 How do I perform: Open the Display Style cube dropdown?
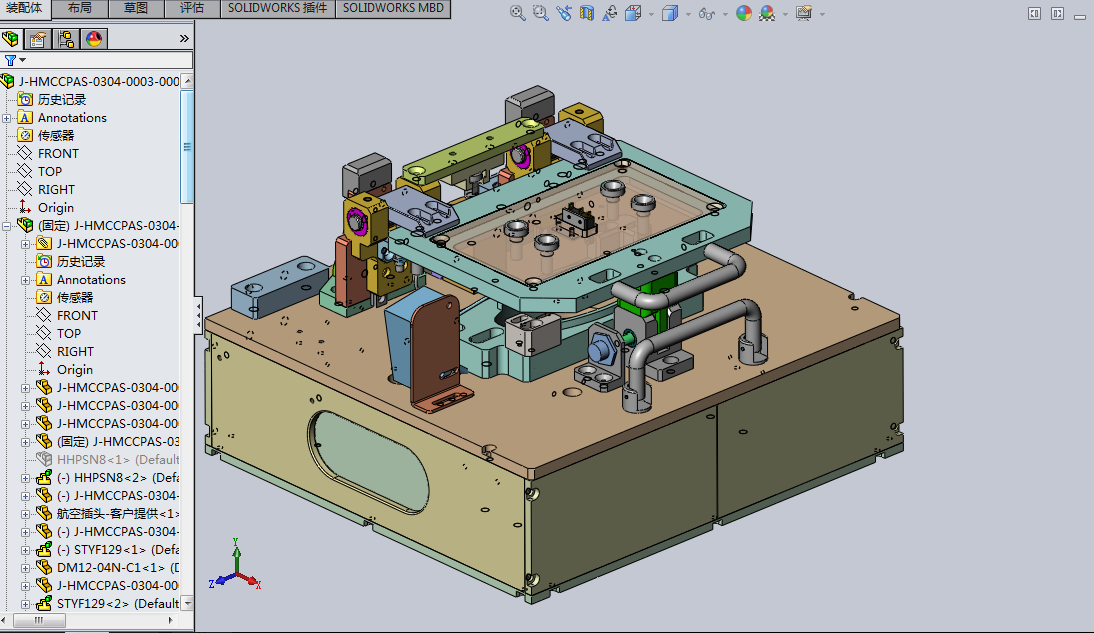click(671, 13)
